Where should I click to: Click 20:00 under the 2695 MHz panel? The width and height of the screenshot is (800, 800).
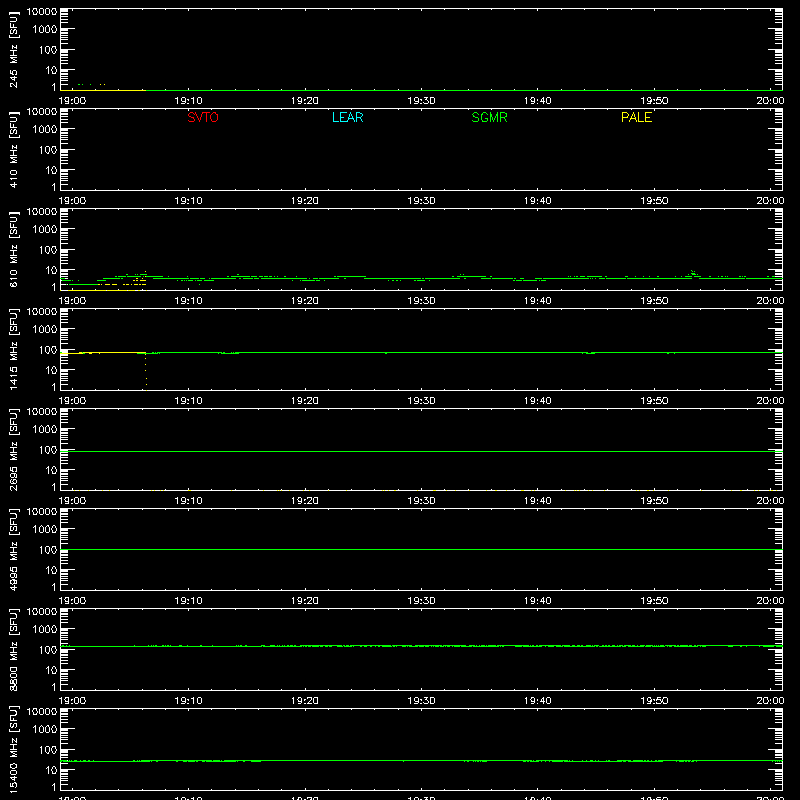pyautogui.click(x=770, y=501)
